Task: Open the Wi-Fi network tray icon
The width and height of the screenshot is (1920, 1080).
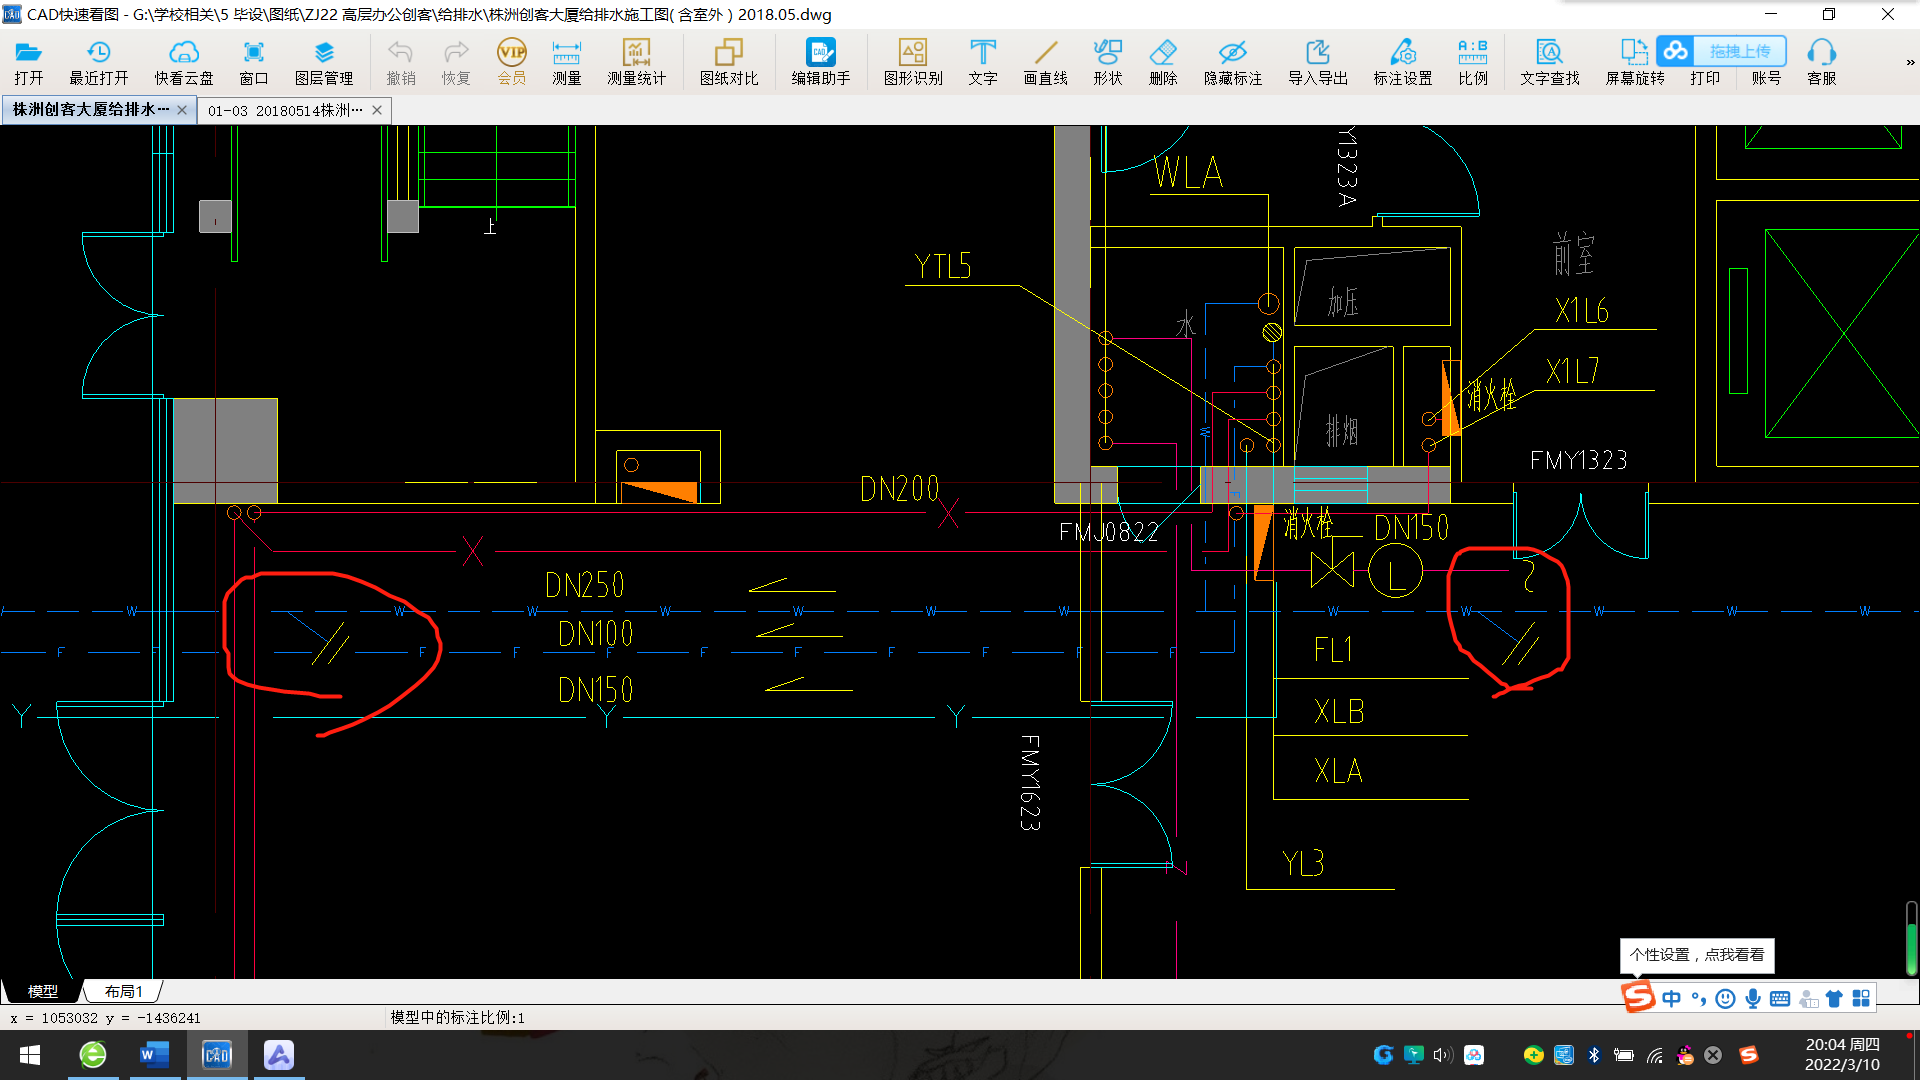Action: pos(1655,1055)
